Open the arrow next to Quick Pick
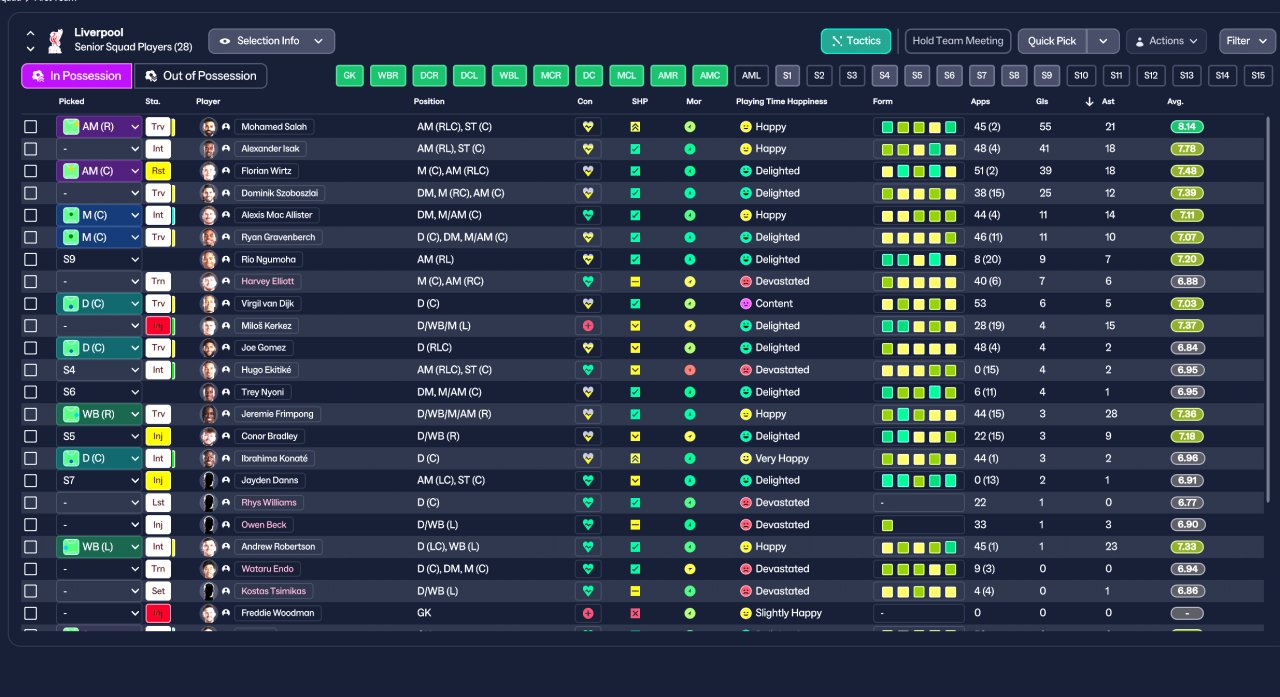Viewport: 1280px width, 697px height. point(1102,41)
